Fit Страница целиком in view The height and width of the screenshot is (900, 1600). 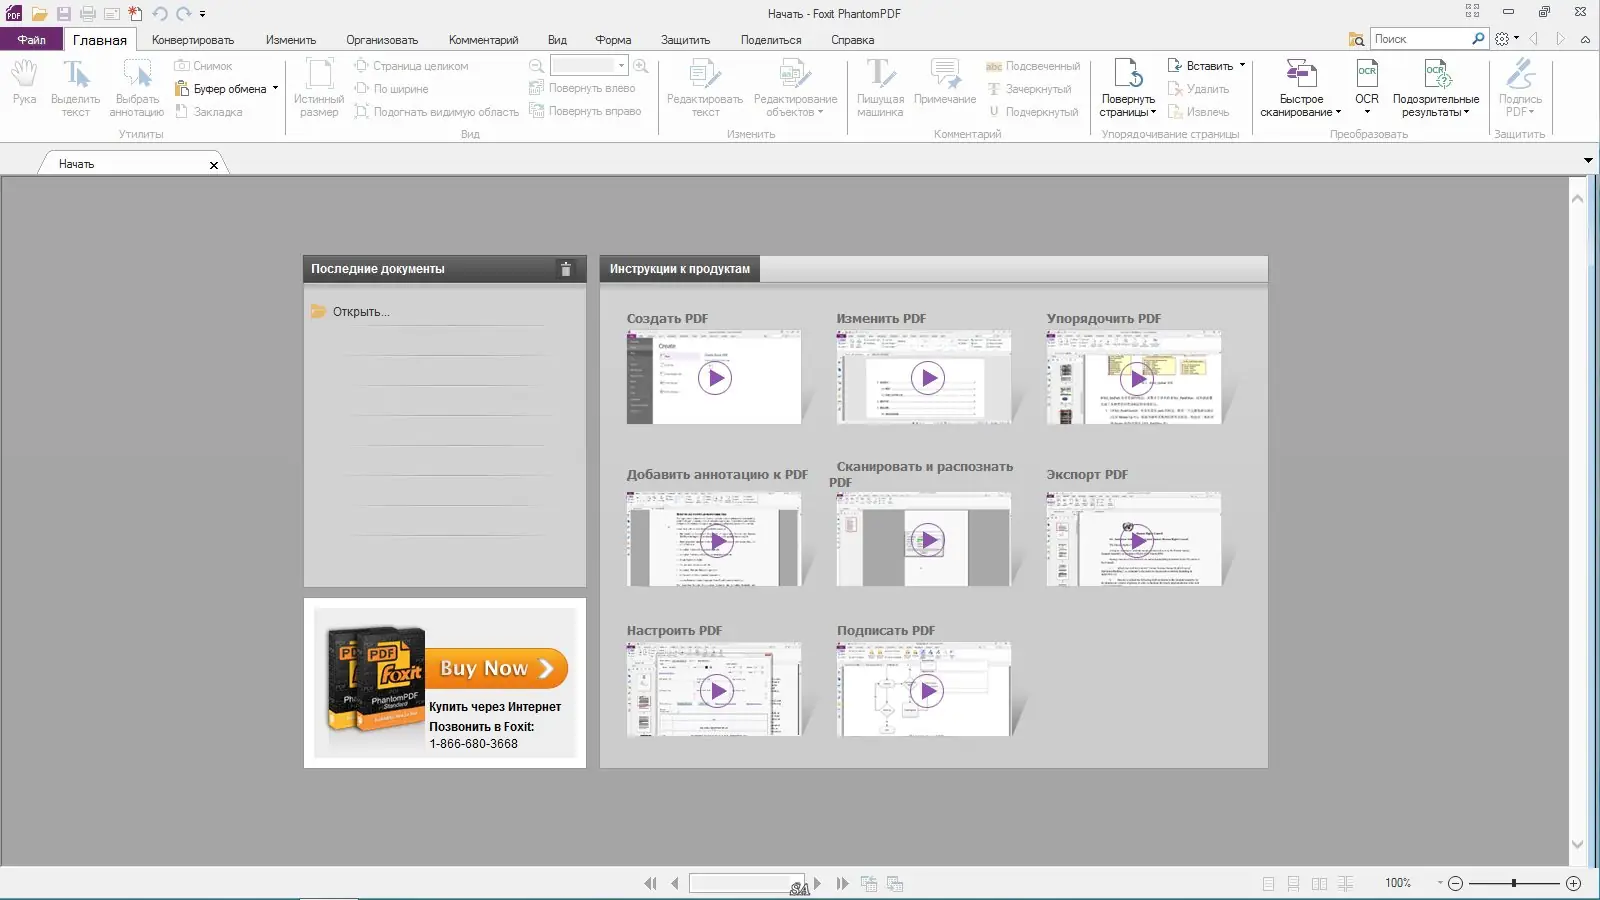click(x=411, y=66)
